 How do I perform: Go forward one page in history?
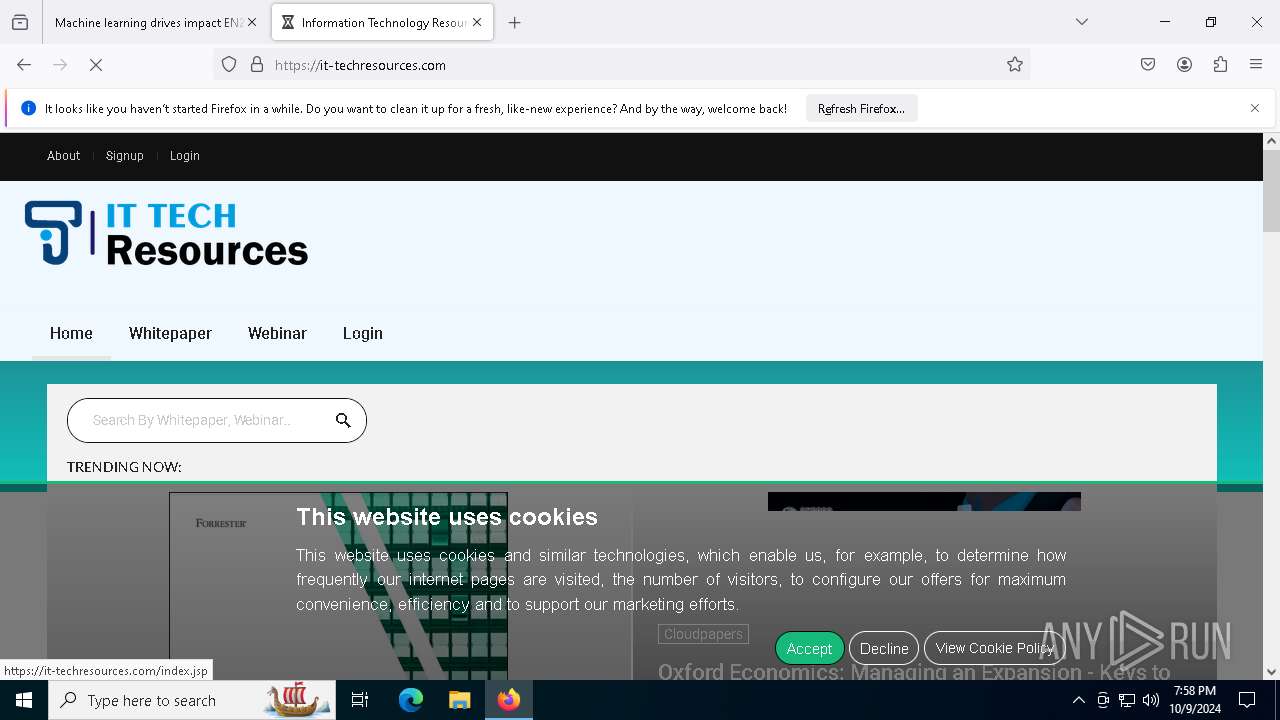(60, 65)
